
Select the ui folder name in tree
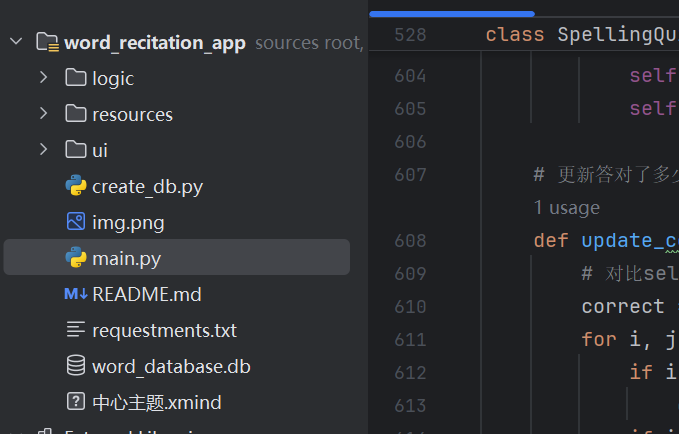coord(100,150)
